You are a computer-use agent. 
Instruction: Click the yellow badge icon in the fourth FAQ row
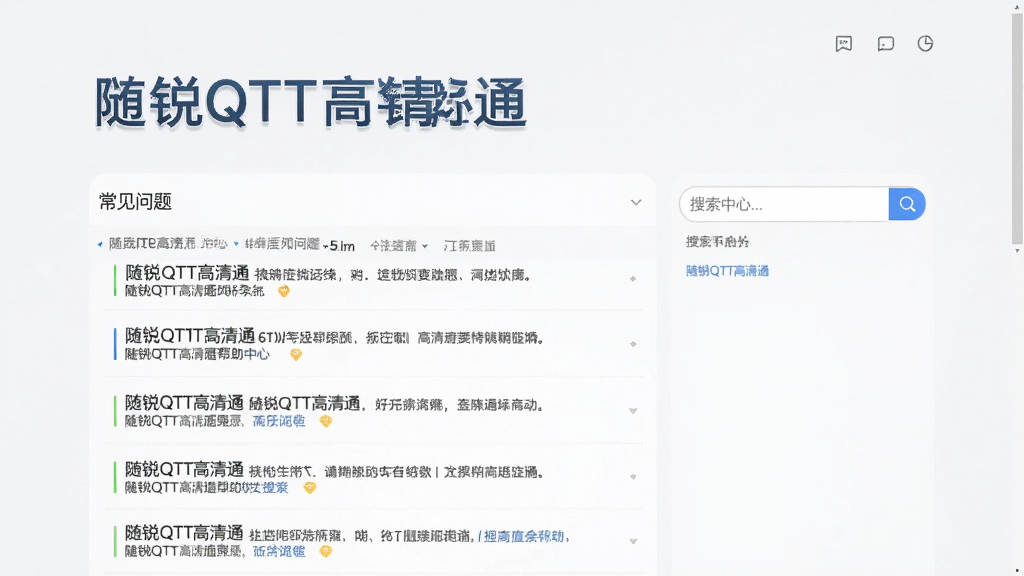310,488
